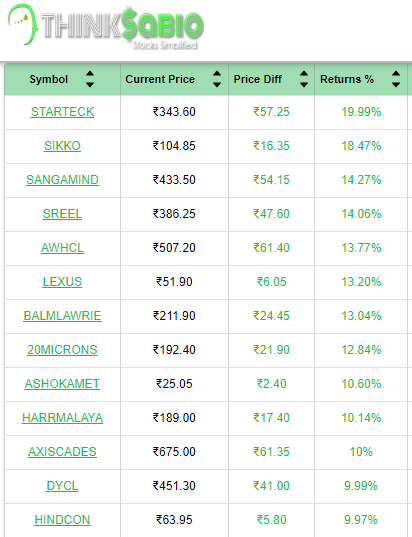Select SREEL price ₹386.25
Screen dimensions: 412x537
click(x=174, y=214)
